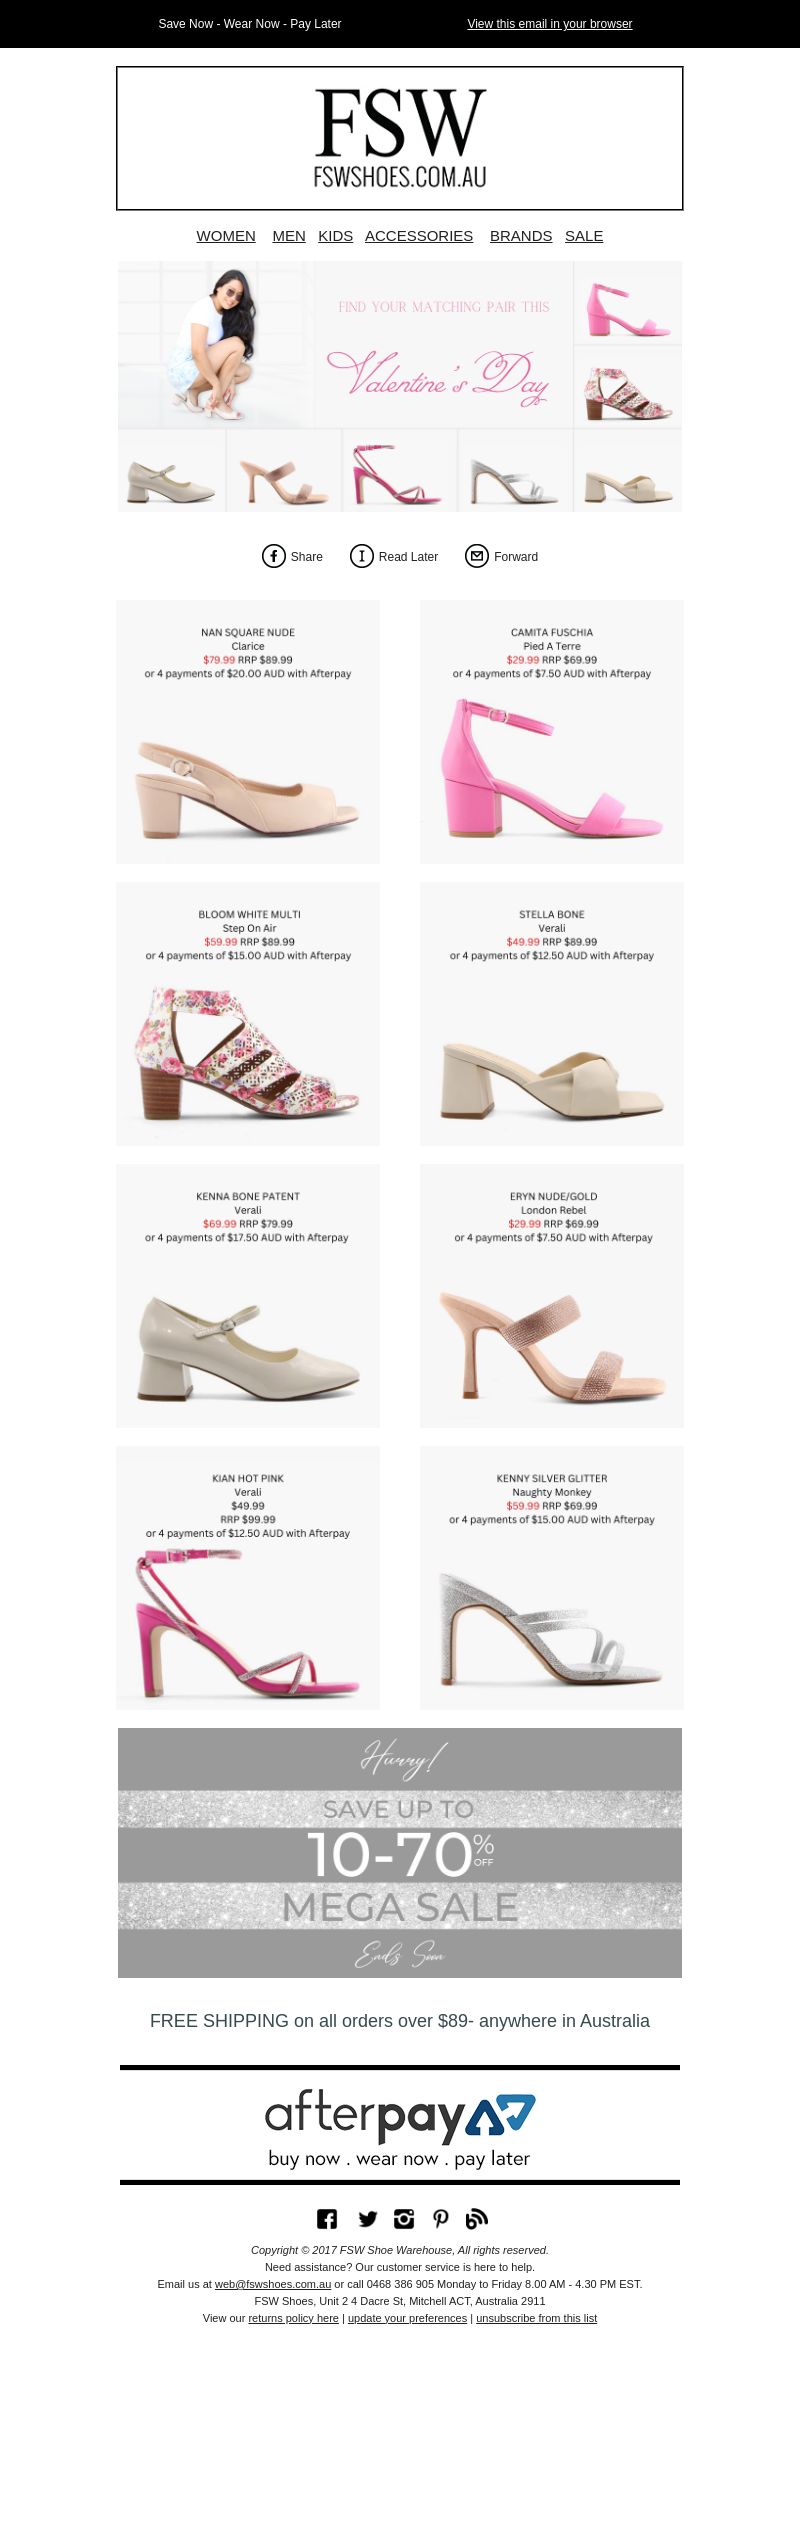Click the Forward email icon
The width and height of the screenshot is (800, 2532).
(477, 556)
